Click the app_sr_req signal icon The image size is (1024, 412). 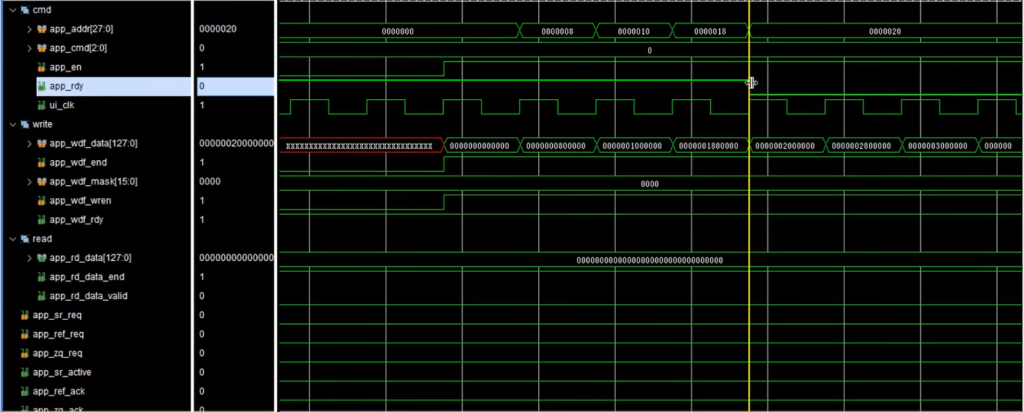pyautogui.click(x=25, y=315)
